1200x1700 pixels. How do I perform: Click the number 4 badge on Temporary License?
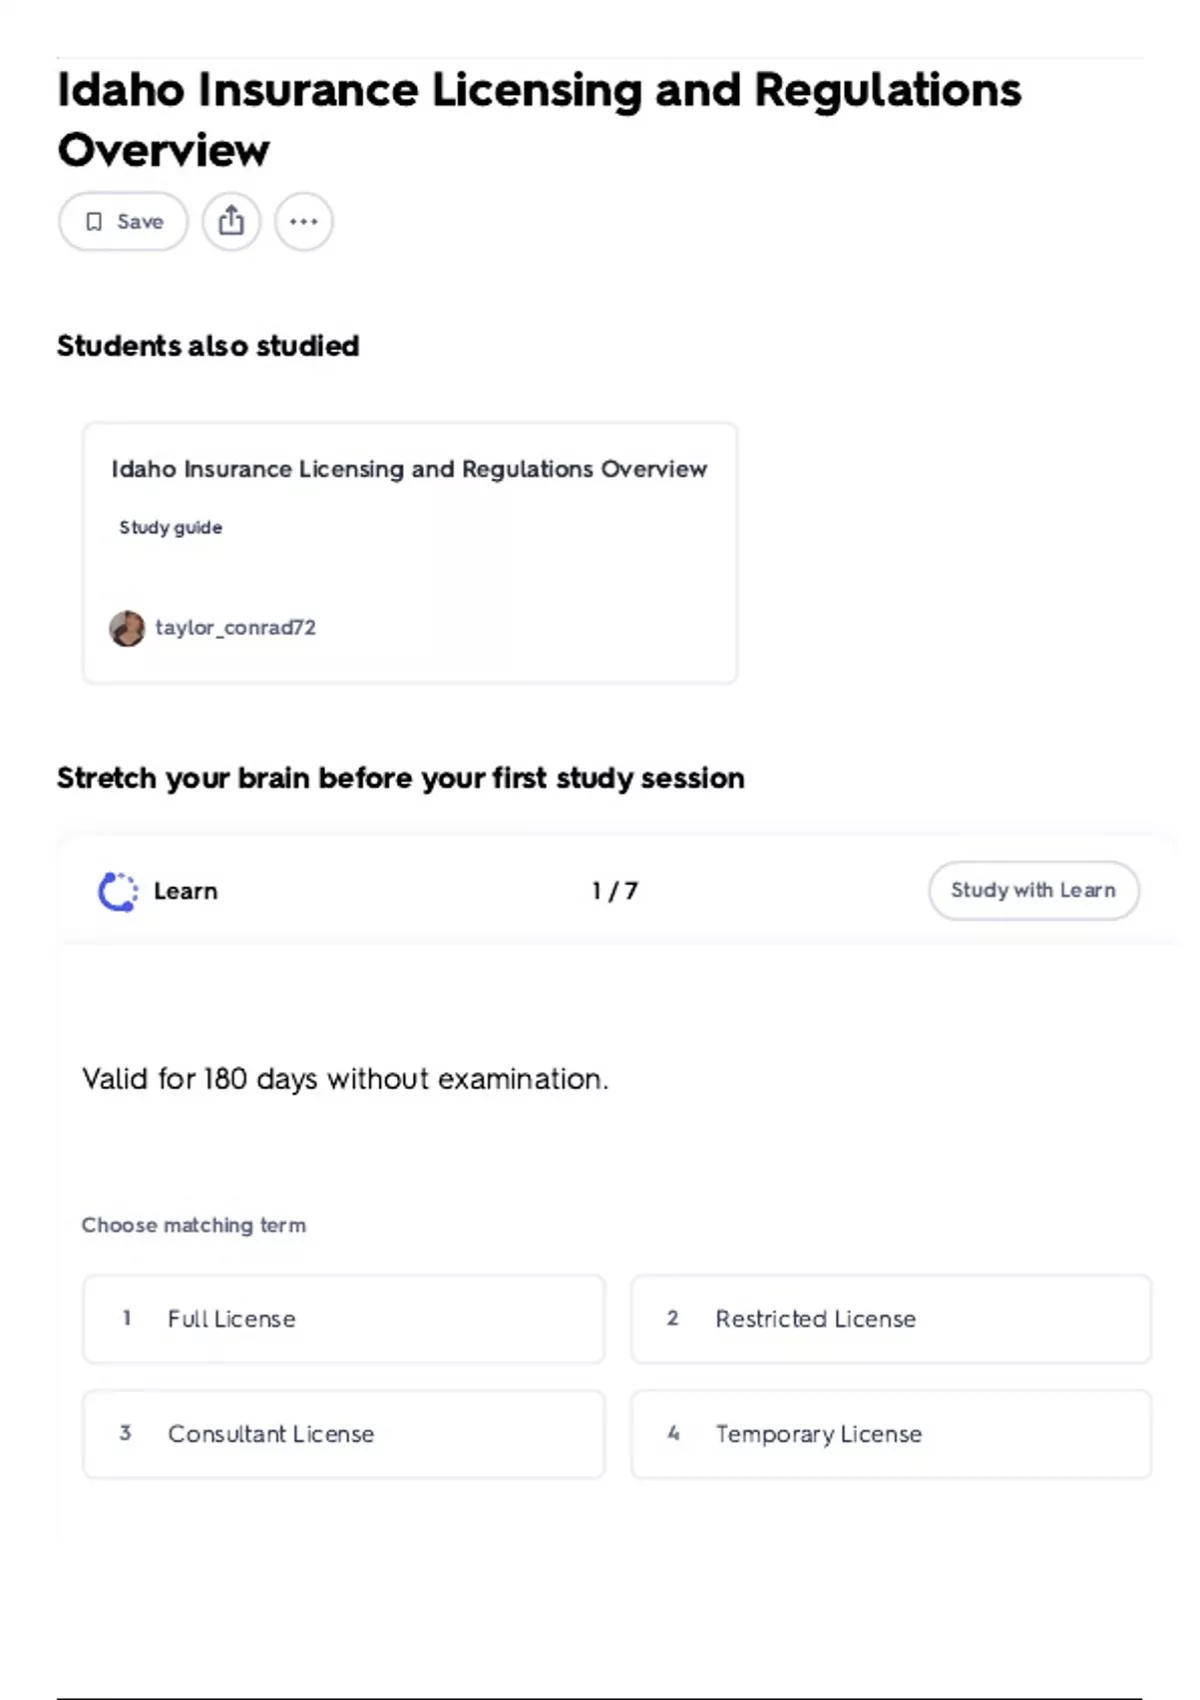(x=673, y=1433)
